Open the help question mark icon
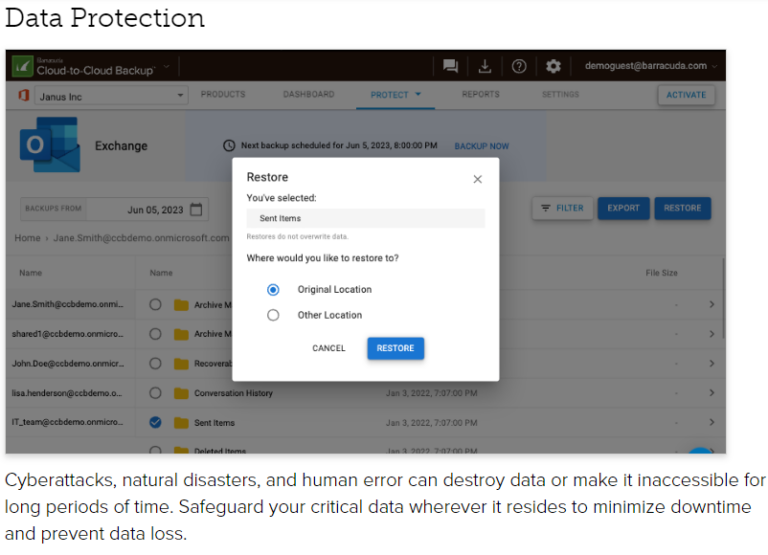This screenshot has height=555, width=768. coord(519,66)
